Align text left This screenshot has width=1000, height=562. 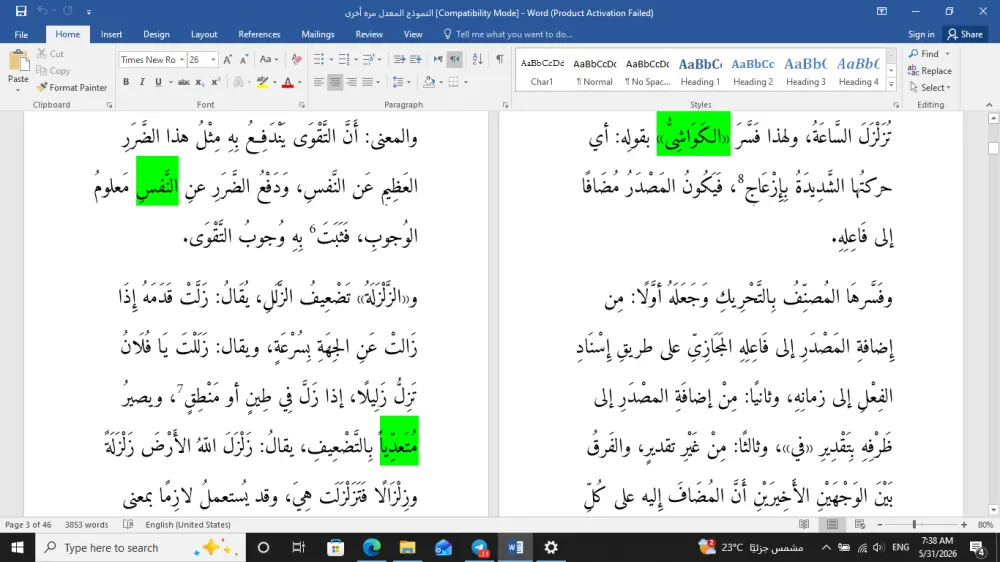[x=318, y=82]
